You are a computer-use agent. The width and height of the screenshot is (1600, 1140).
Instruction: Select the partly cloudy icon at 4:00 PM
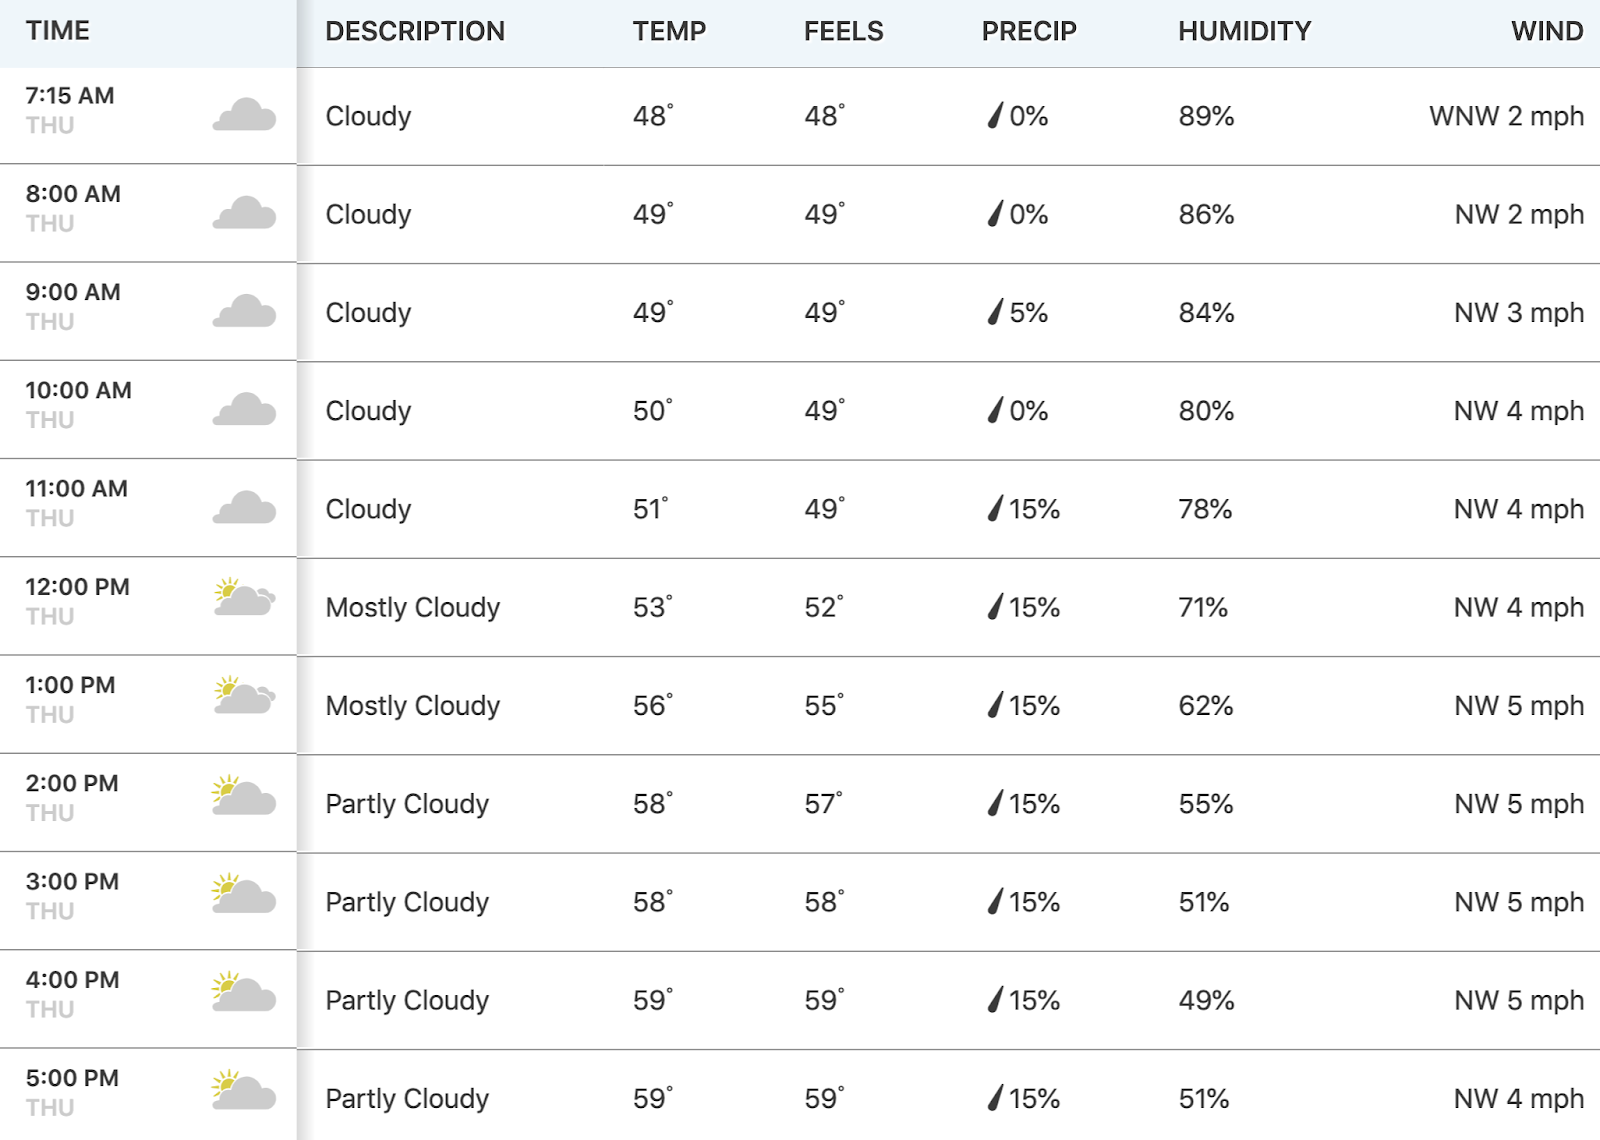(x=244, y=991)
